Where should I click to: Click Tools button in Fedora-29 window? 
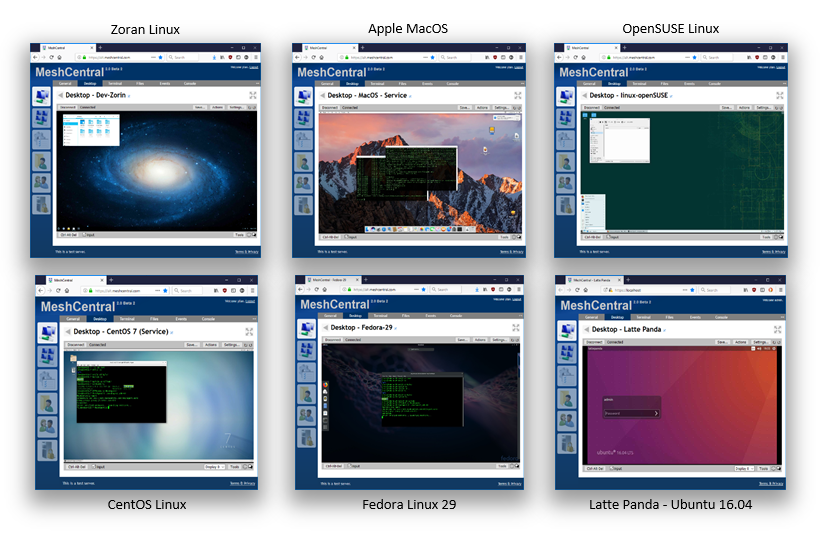(x=502, y=465)
